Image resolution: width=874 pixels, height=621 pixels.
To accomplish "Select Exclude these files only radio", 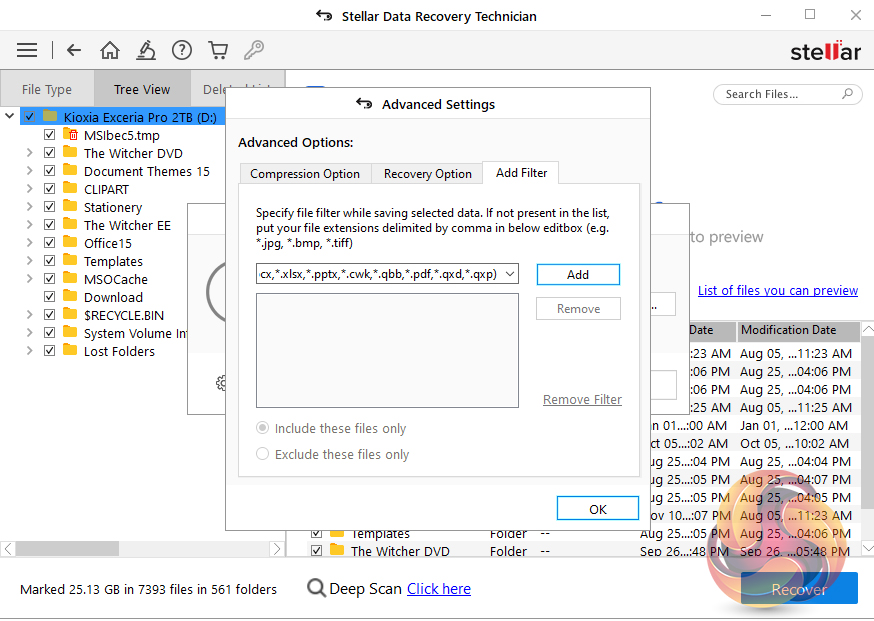I will click(262, 454).
